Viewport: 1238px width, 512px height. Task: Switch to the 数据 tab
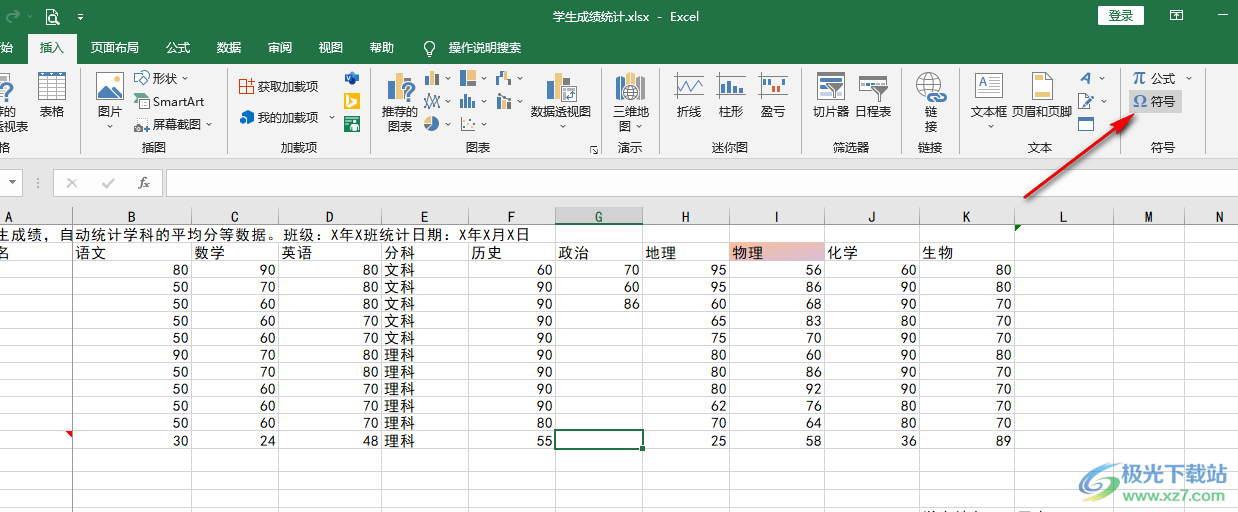[229, 48]
